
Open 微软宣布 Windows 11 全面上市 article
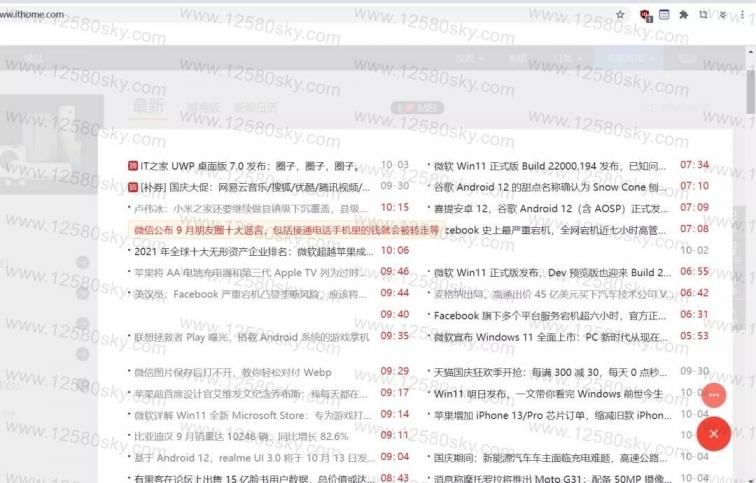pyautogui.click(x=551, y=337)
